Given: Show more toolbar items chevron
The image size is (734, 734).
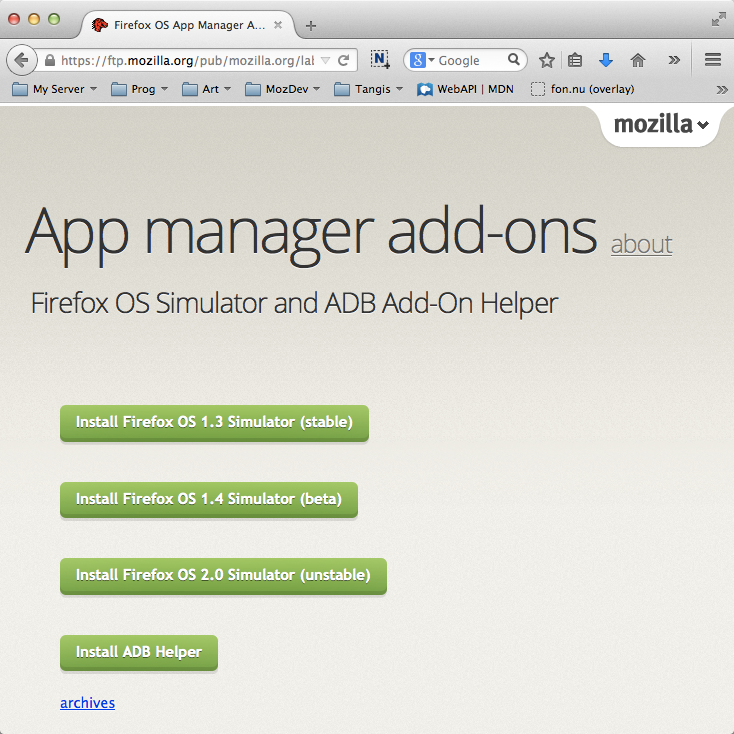Looking at the screenshot, I should click(x=674, y=60).
